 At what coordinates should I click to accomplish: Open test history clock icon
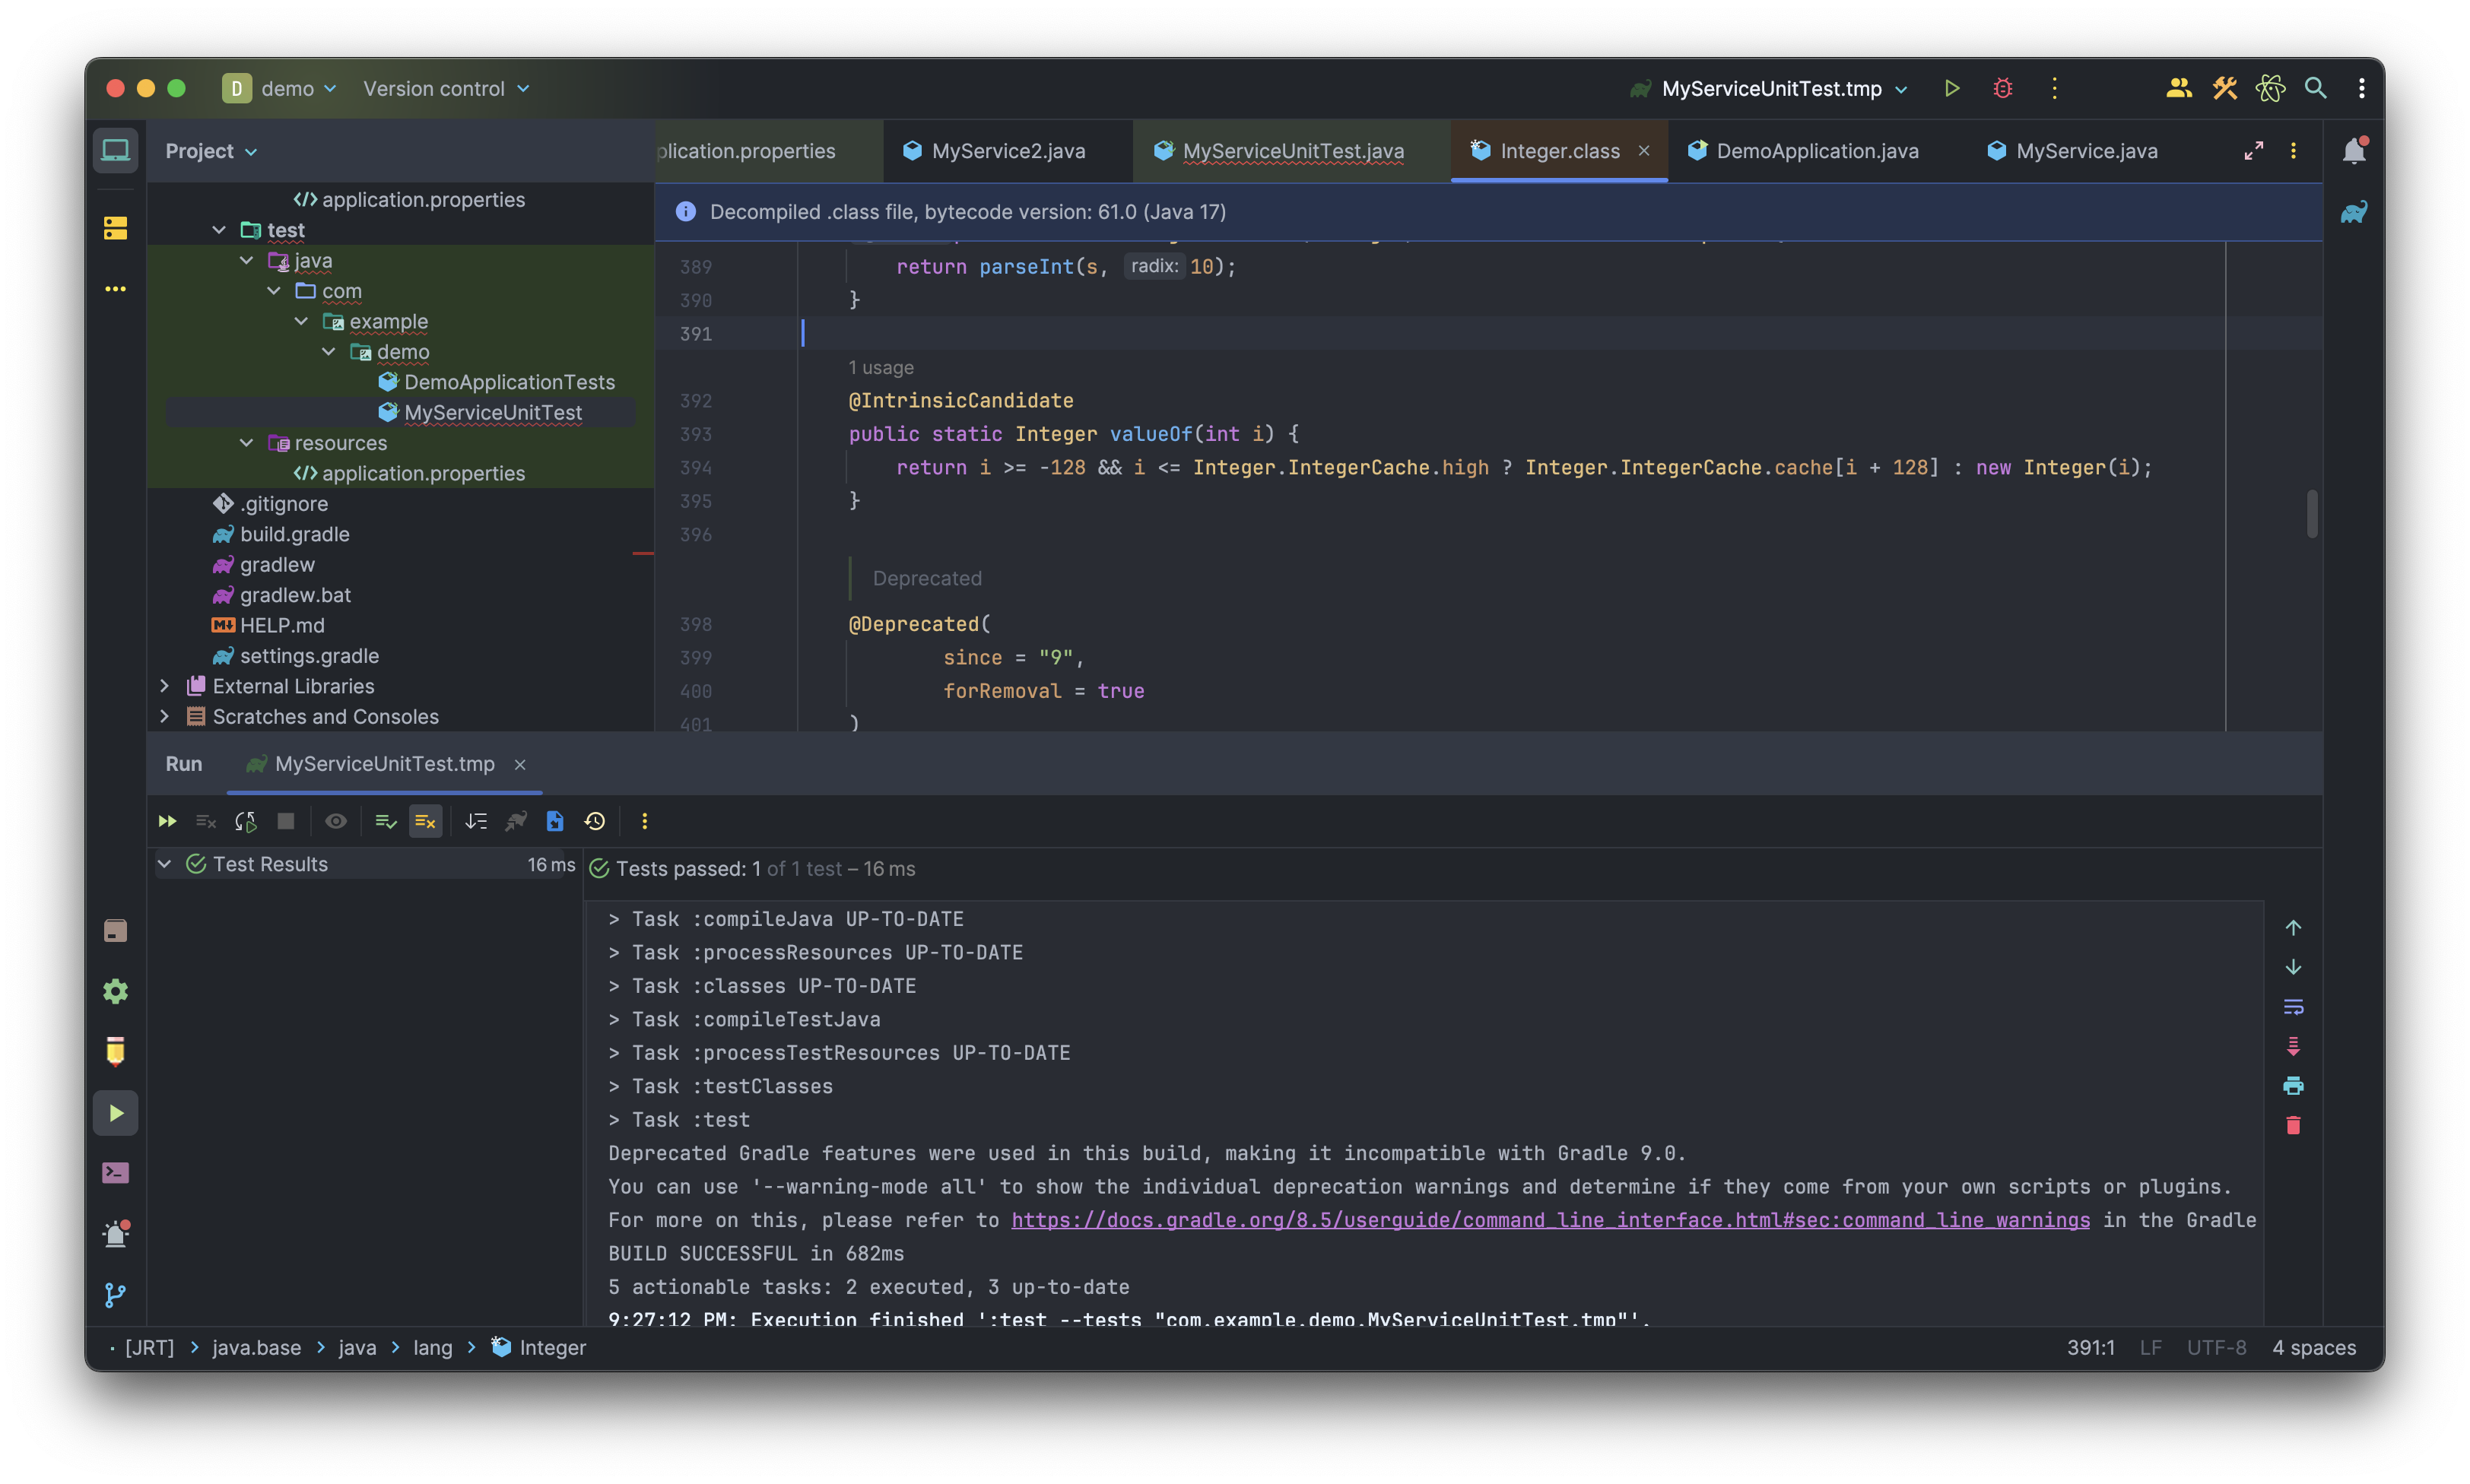[x=595, y=821]
